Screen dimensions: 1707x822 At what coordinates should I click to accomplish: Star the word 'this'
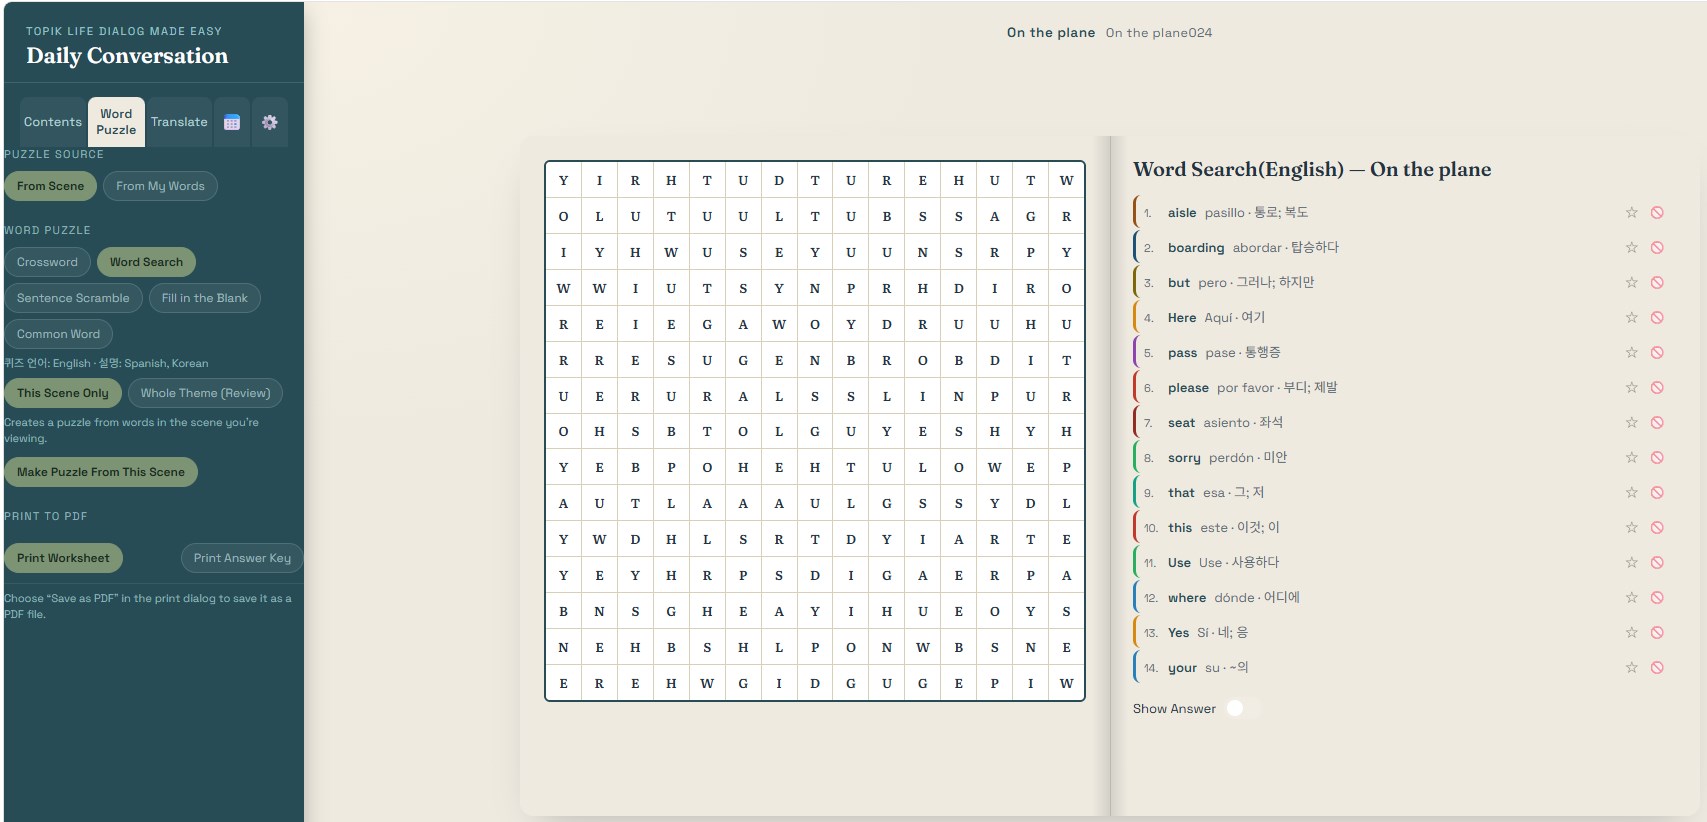click(x=1631, y=528)
